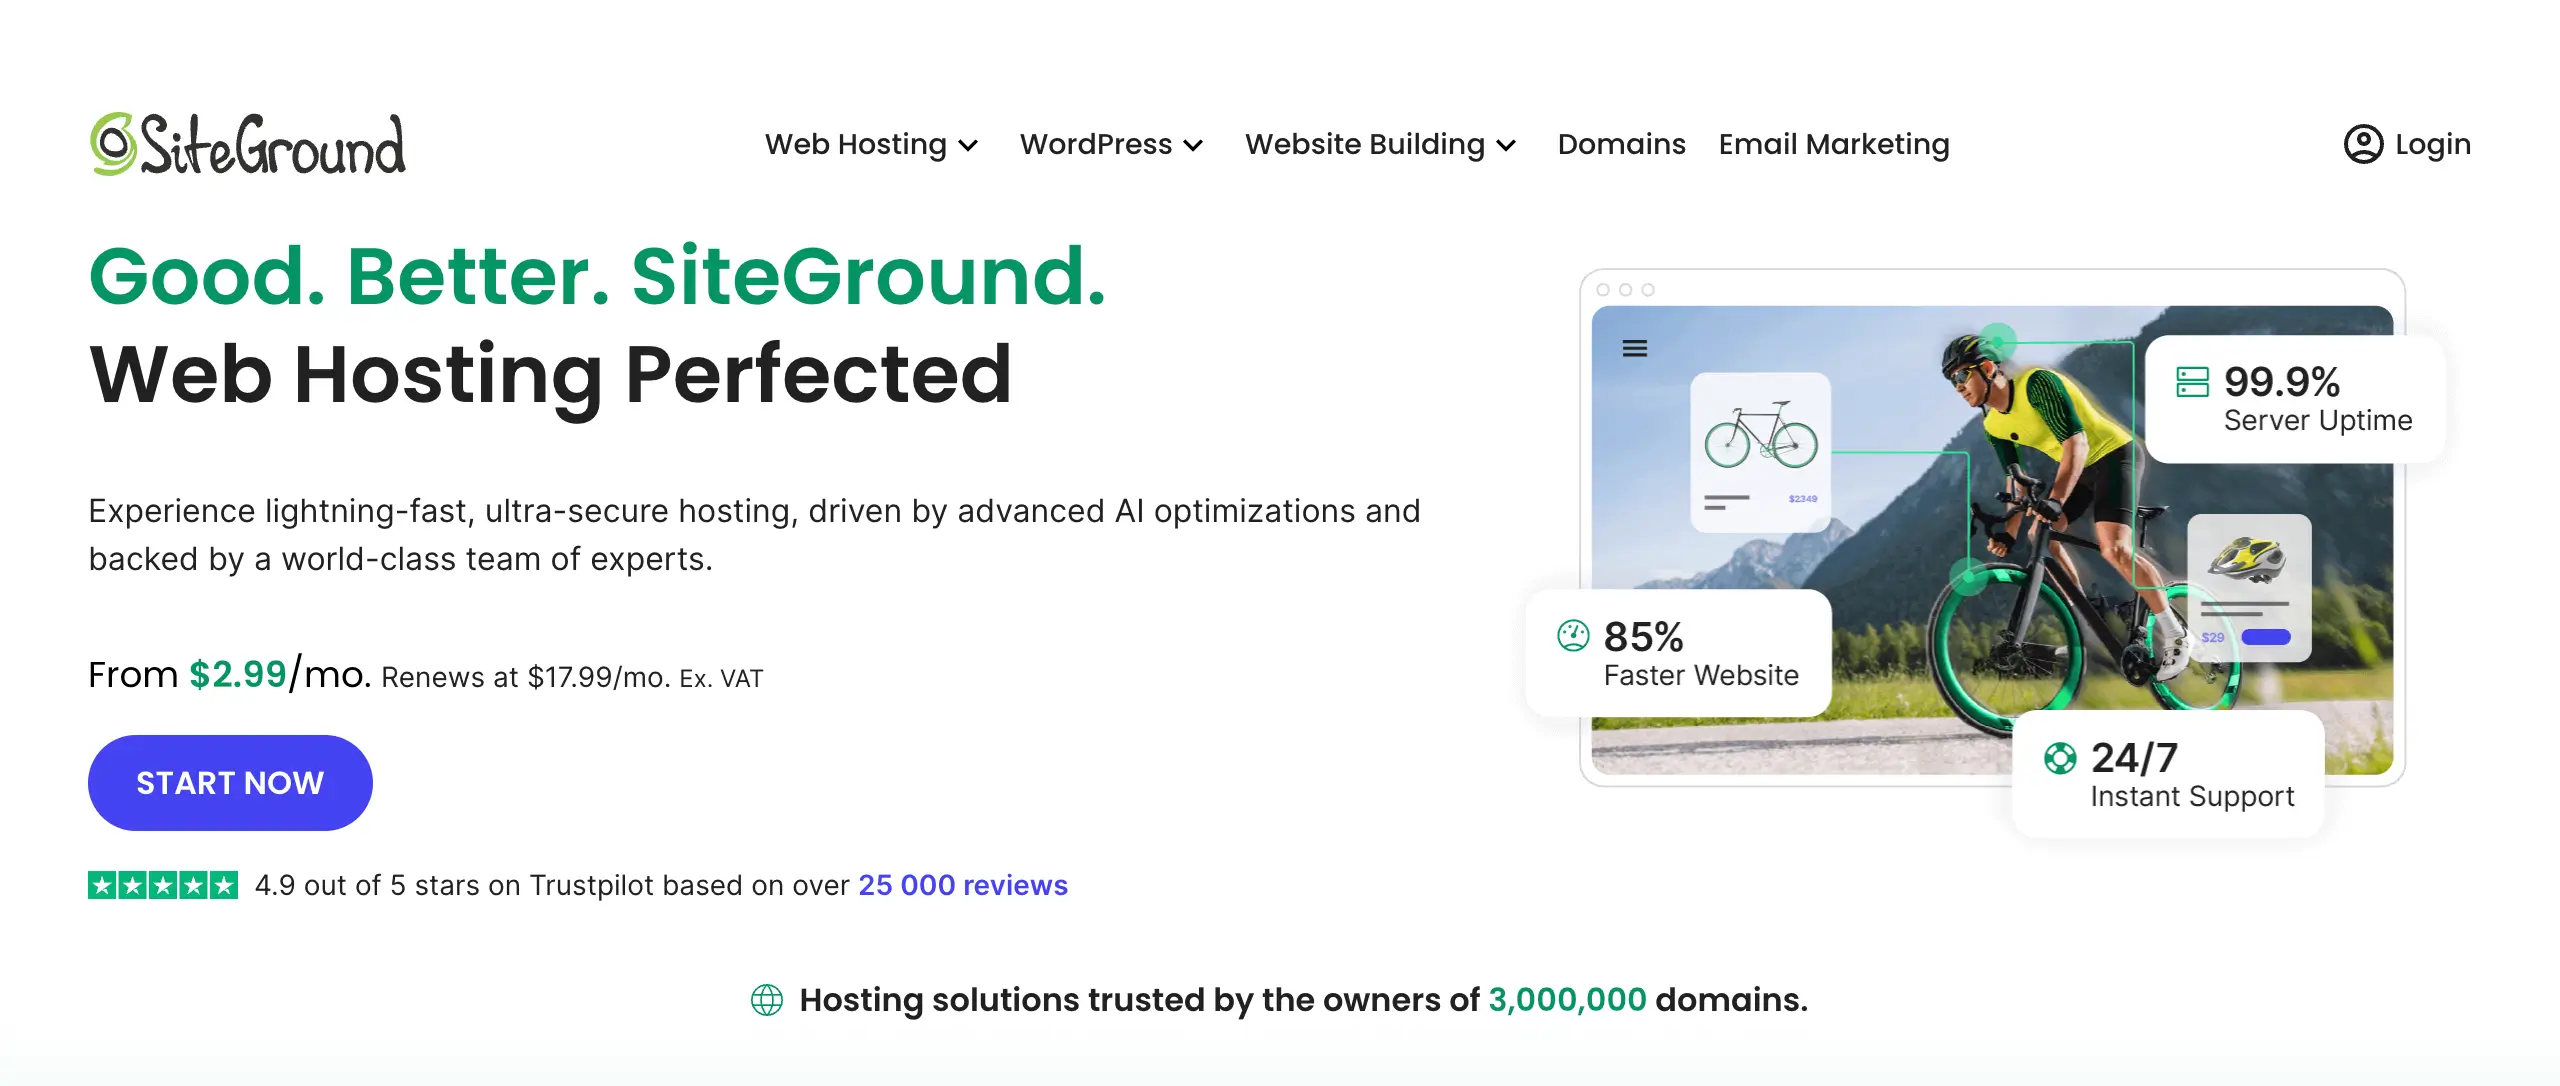
Task: Click the Login text link
Action: (x=2433, y=144)
